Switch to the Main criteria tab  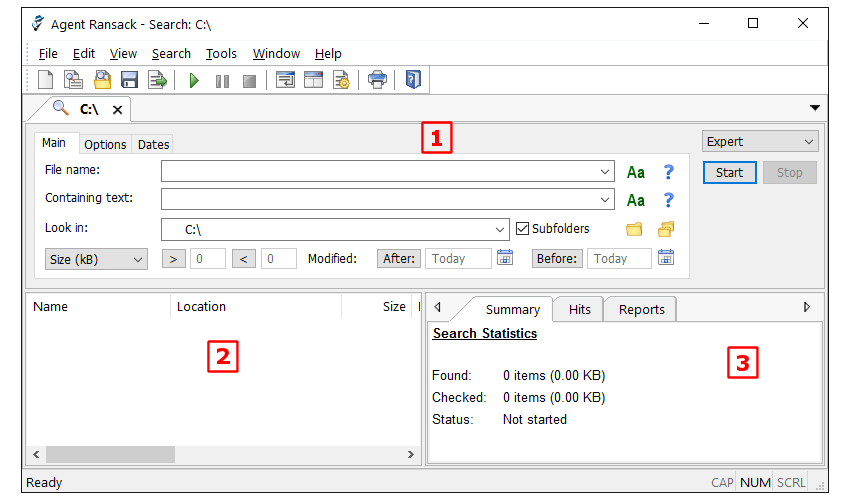click(54, 143)
